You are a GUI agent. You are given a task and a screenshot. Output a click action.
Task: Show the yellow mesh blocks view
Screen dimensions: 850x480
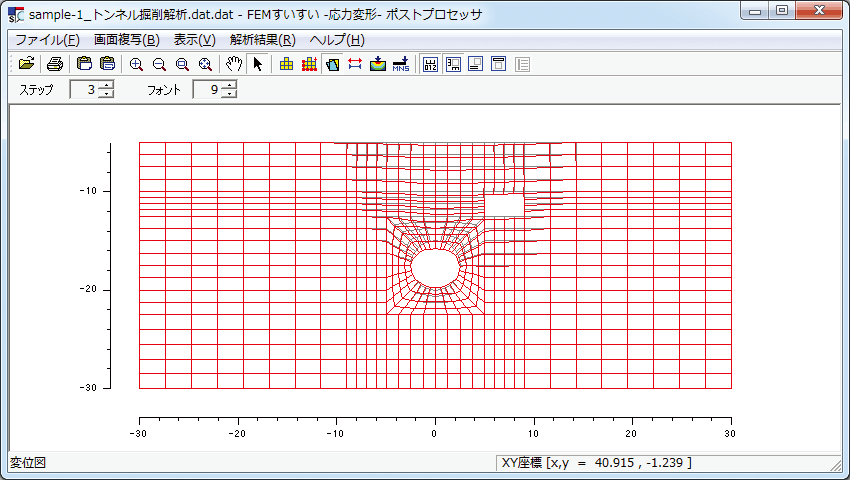point(286,65)
